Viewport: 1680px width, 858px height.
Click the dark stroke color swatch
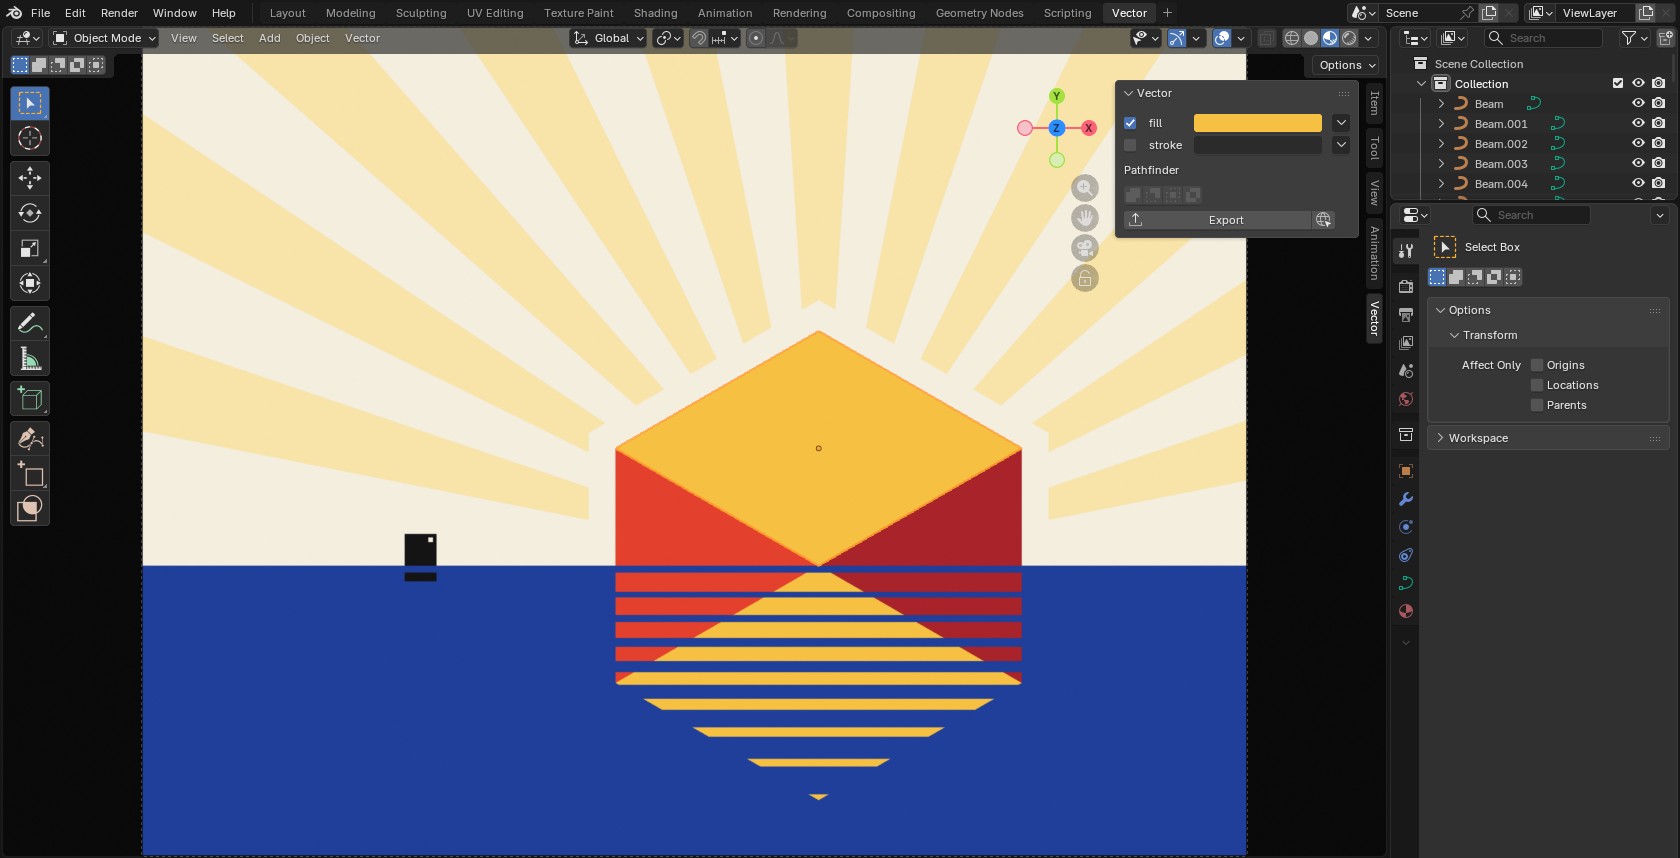tap(1258, 145)
